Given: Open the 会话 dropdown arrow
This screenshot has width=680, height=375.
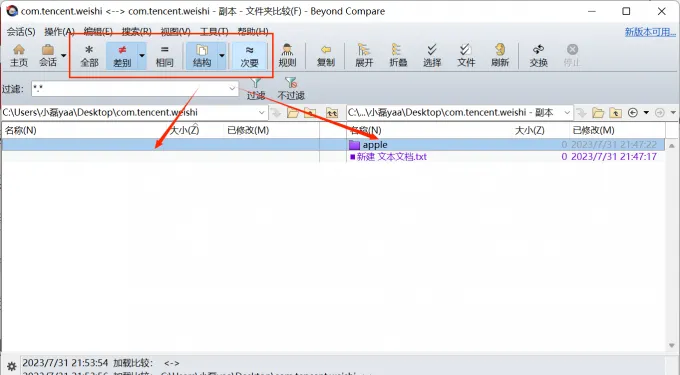Looking at the screenshot, I should click(x=64, y=55).
